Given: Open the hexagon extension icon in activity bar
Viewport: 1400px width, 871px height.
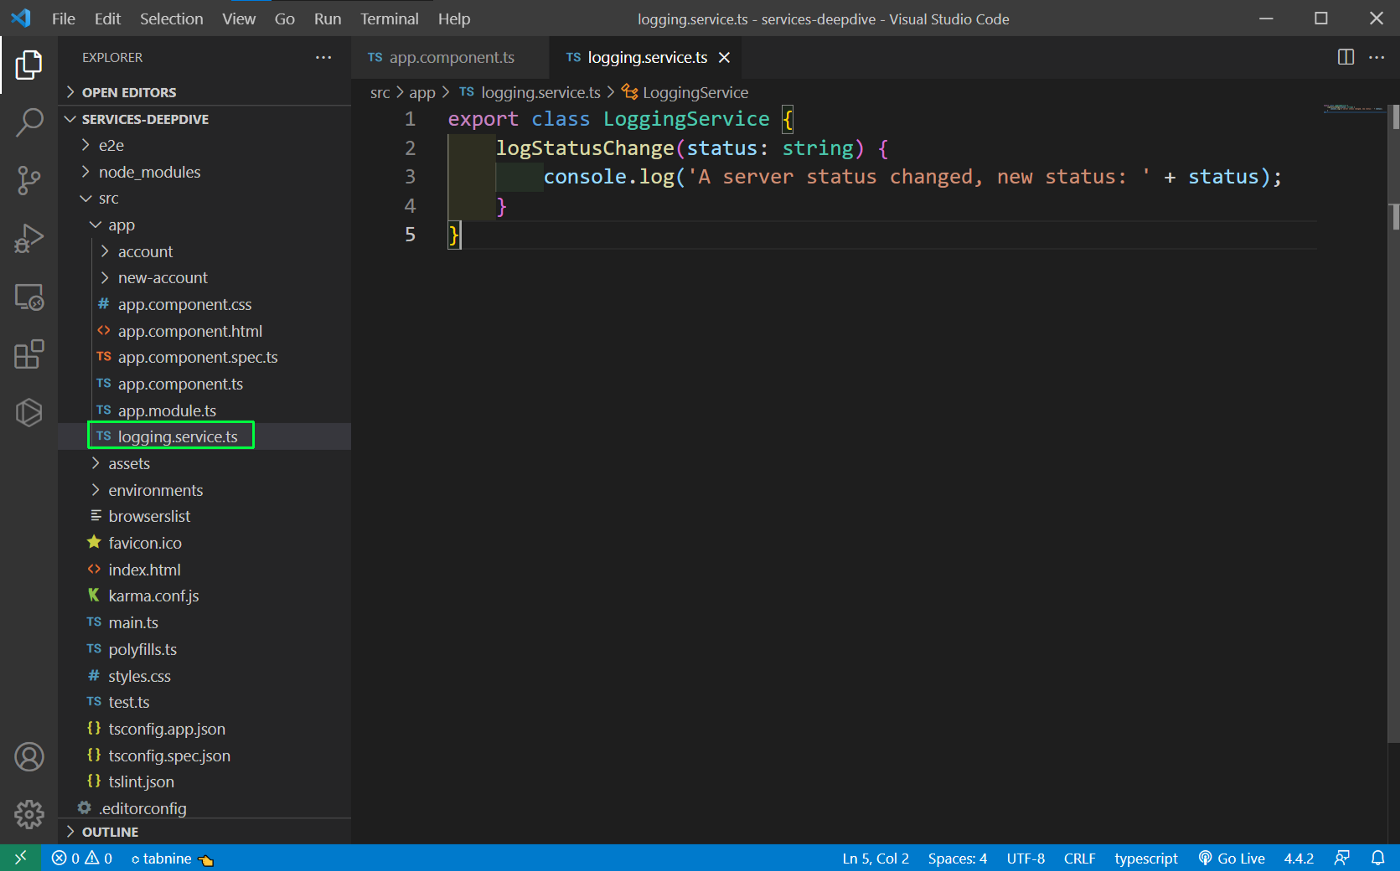Looking at the screenshot, I should pos(29,412).
